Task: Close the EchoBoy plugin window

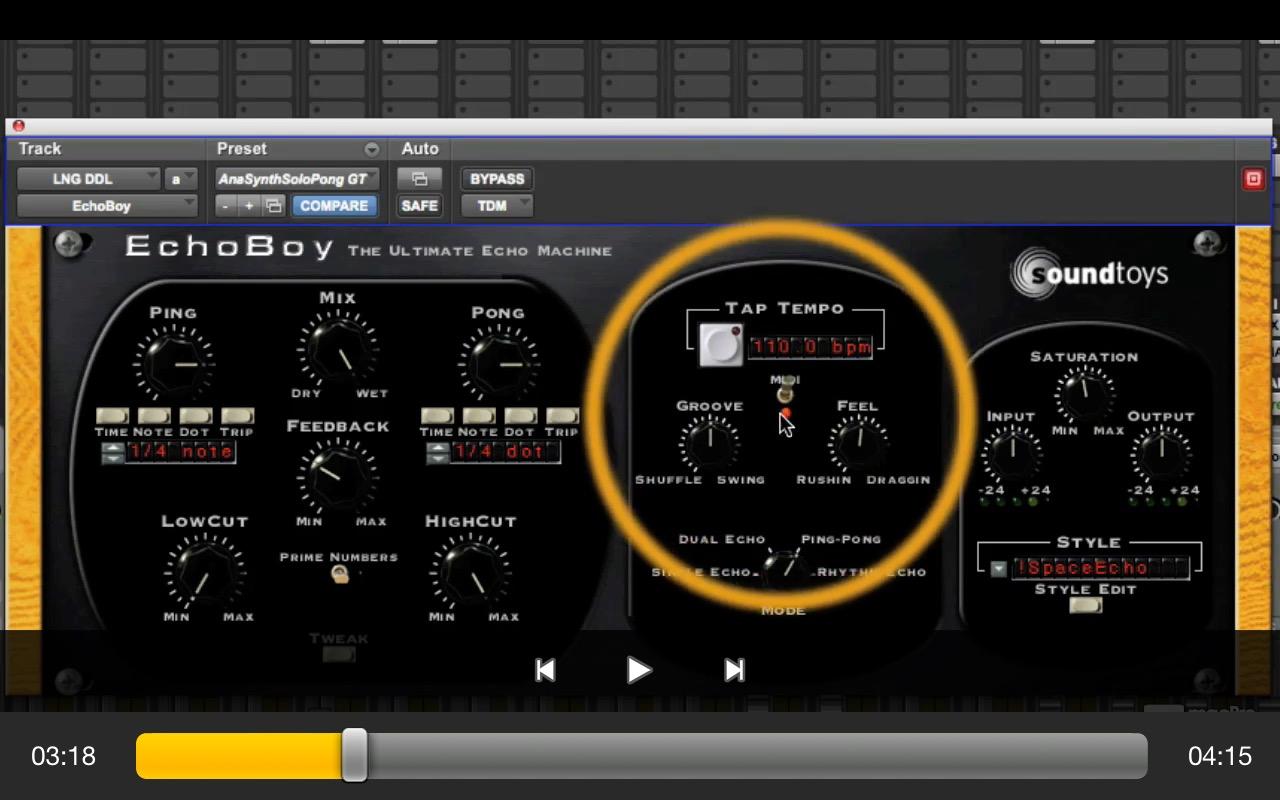Action: [x=18, y=126]
